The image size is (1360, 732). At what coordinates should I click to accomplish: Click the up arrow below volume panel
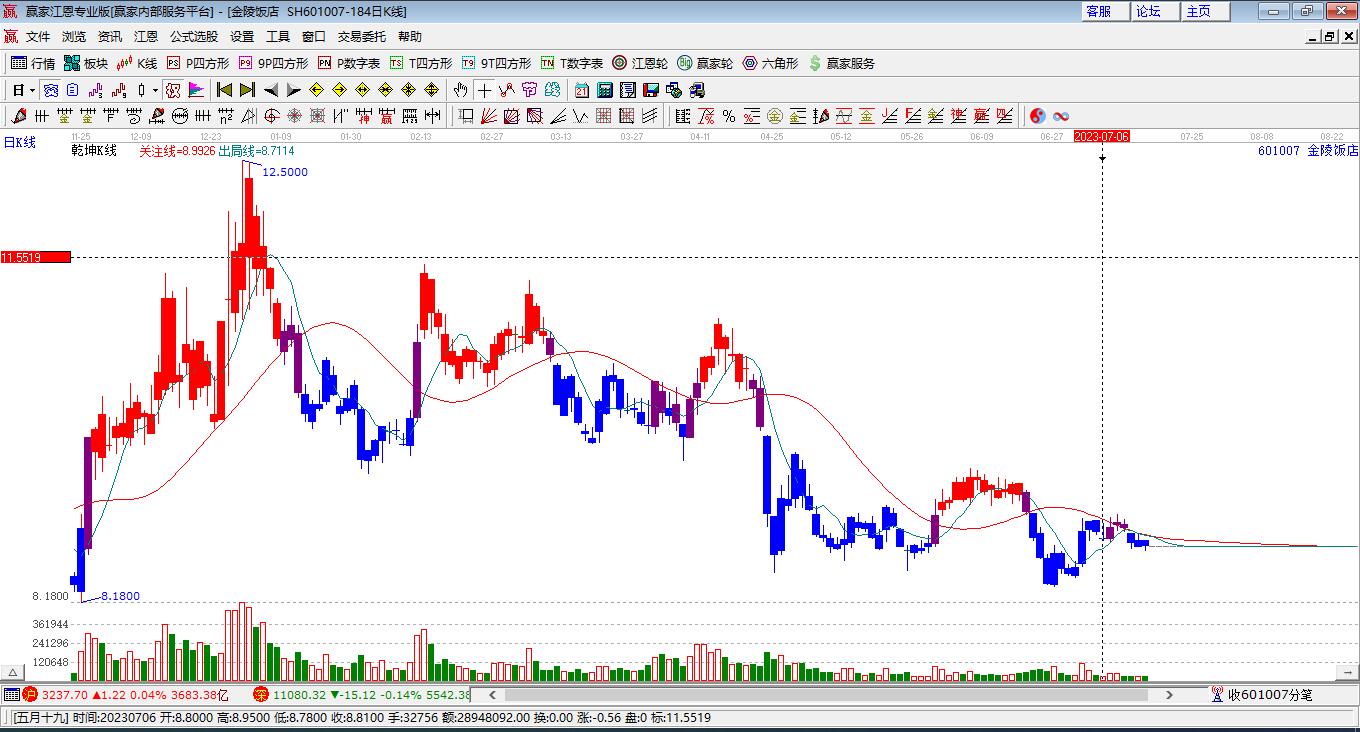14,674
